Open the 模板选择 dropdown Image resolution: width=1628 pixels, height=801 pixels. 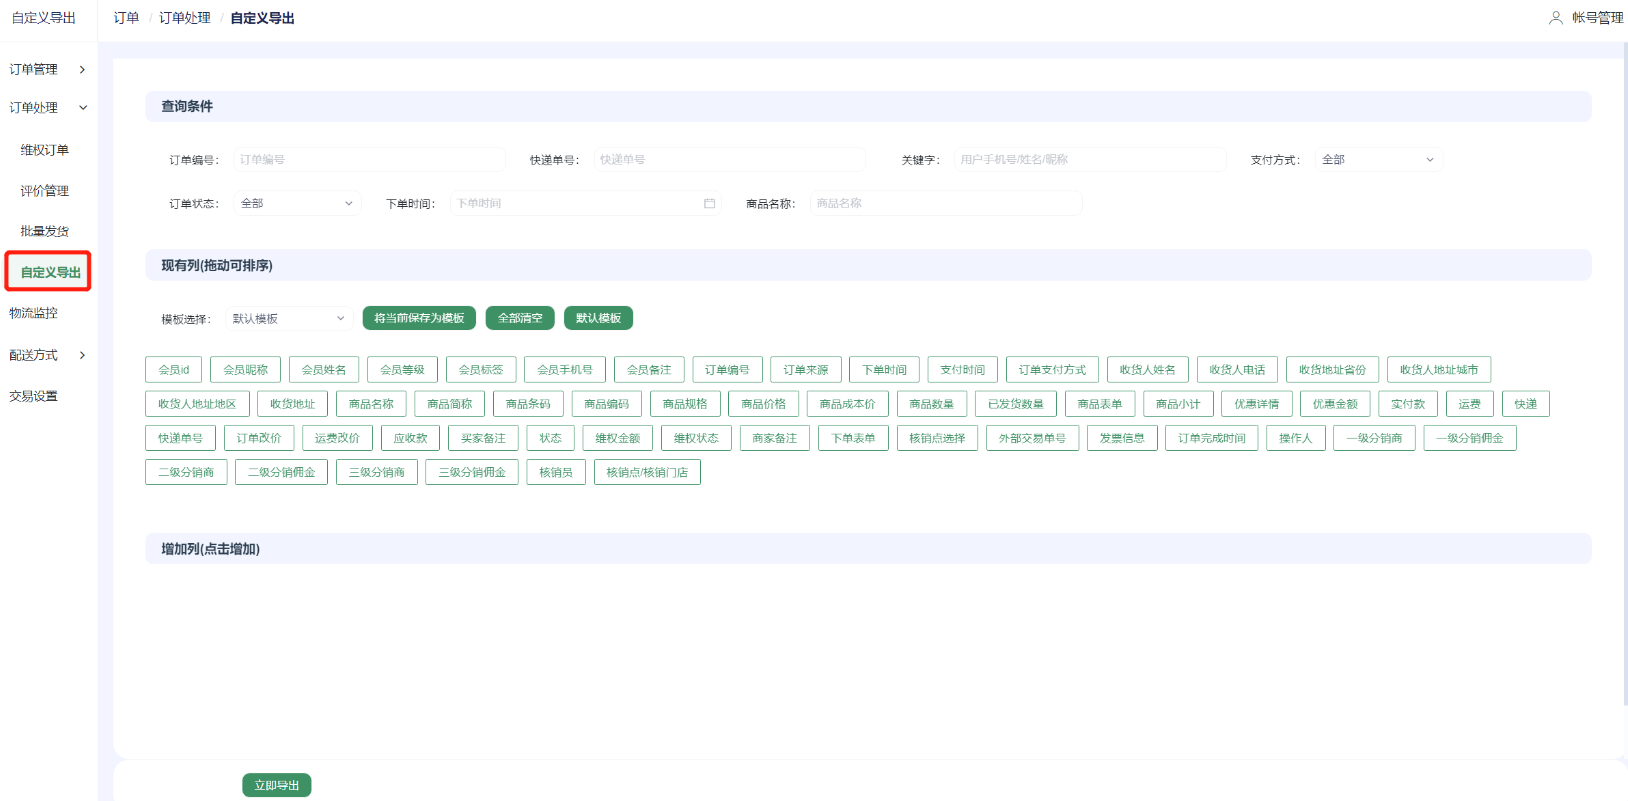[x=289, y=318]
